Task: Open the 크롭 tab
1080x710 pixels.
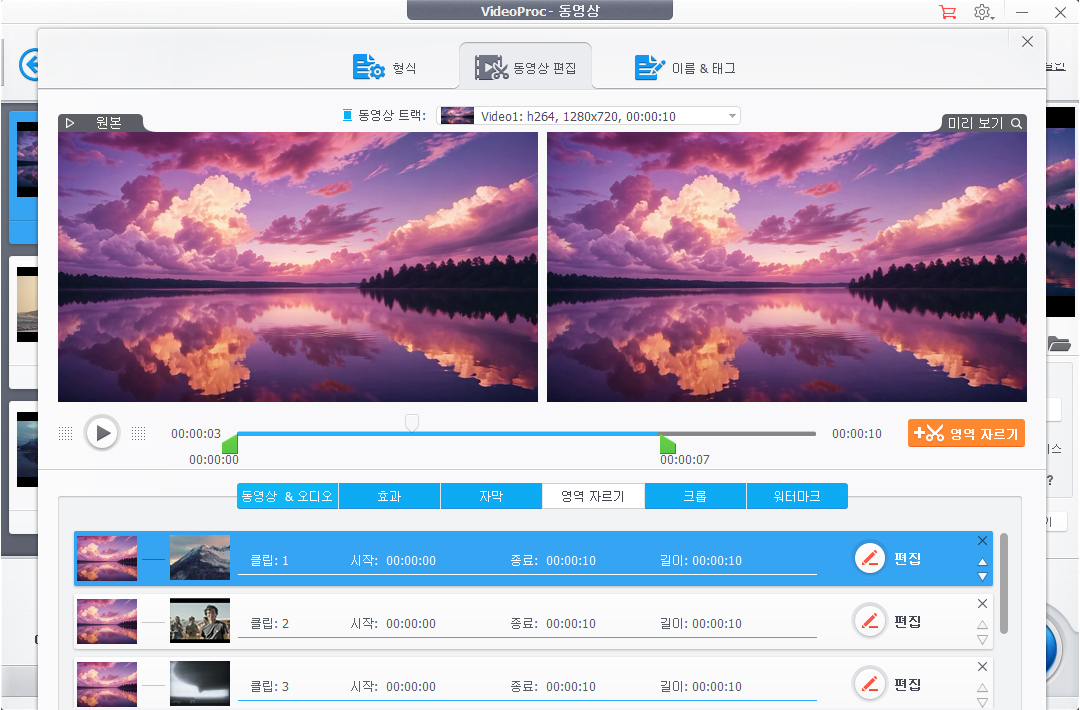Action: [695, 496]
